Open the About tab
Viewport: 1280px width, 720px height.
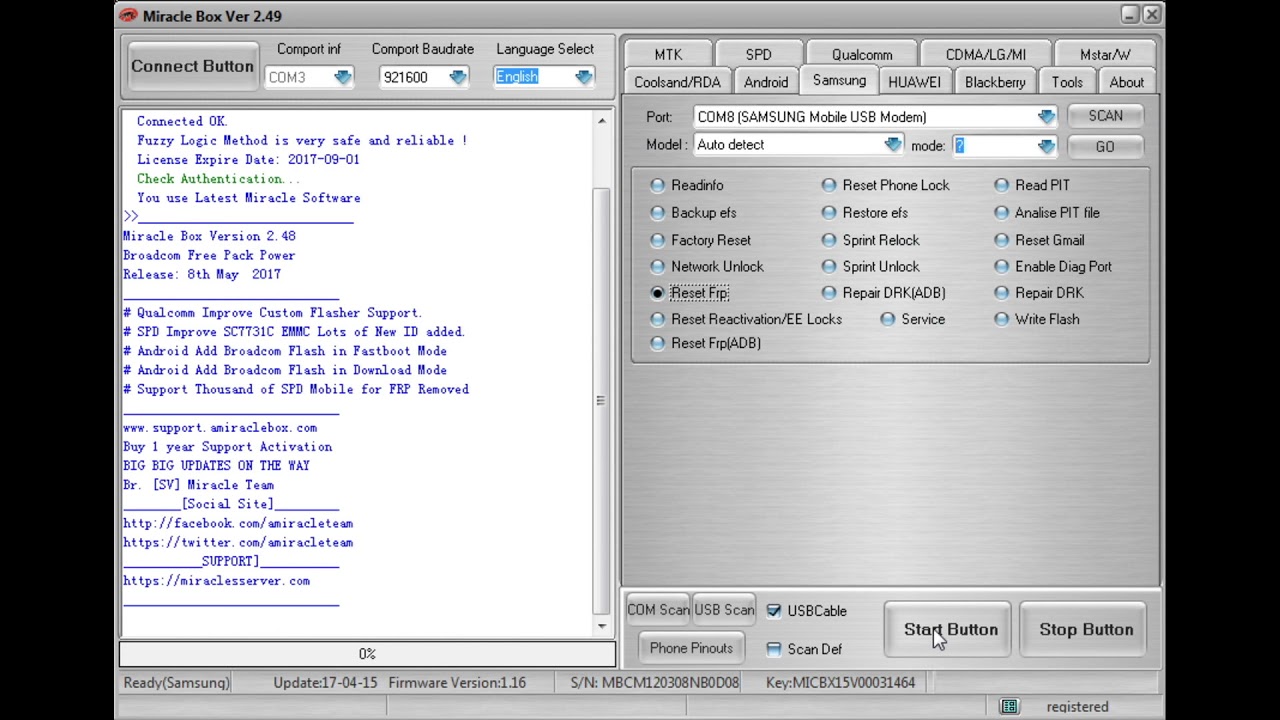click(1126, 82)
